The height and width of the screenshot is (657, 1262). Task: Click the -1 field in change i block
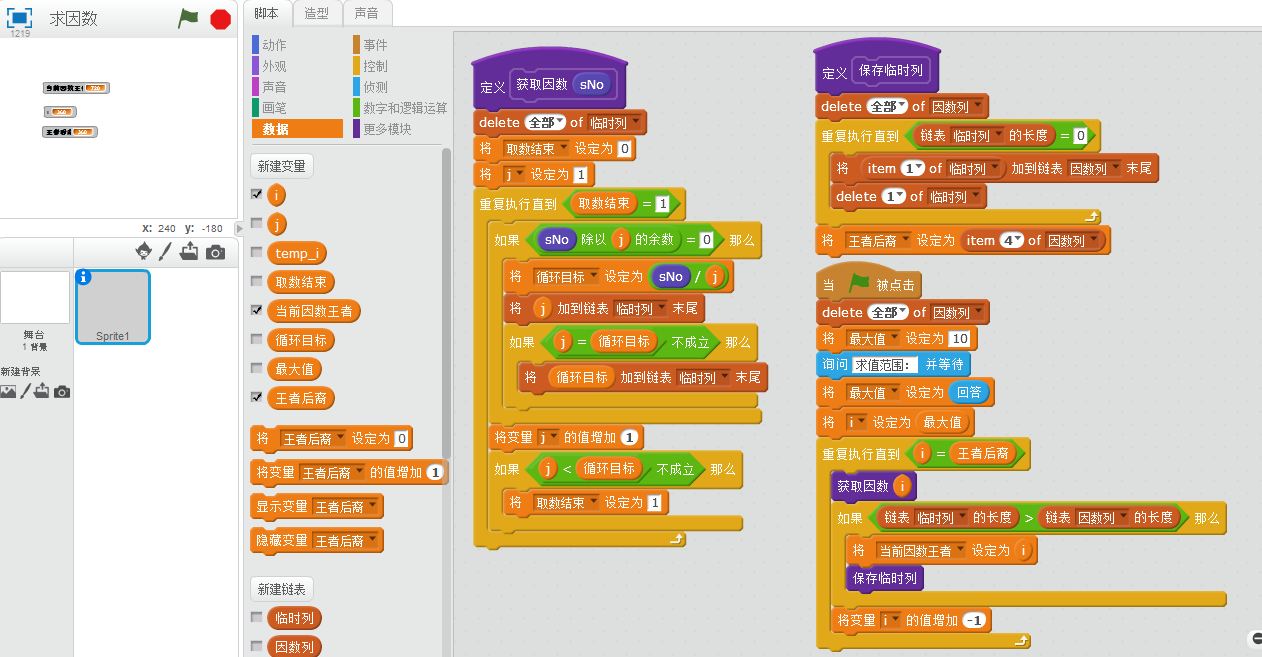pyautogui.click(x=975, y=620)
